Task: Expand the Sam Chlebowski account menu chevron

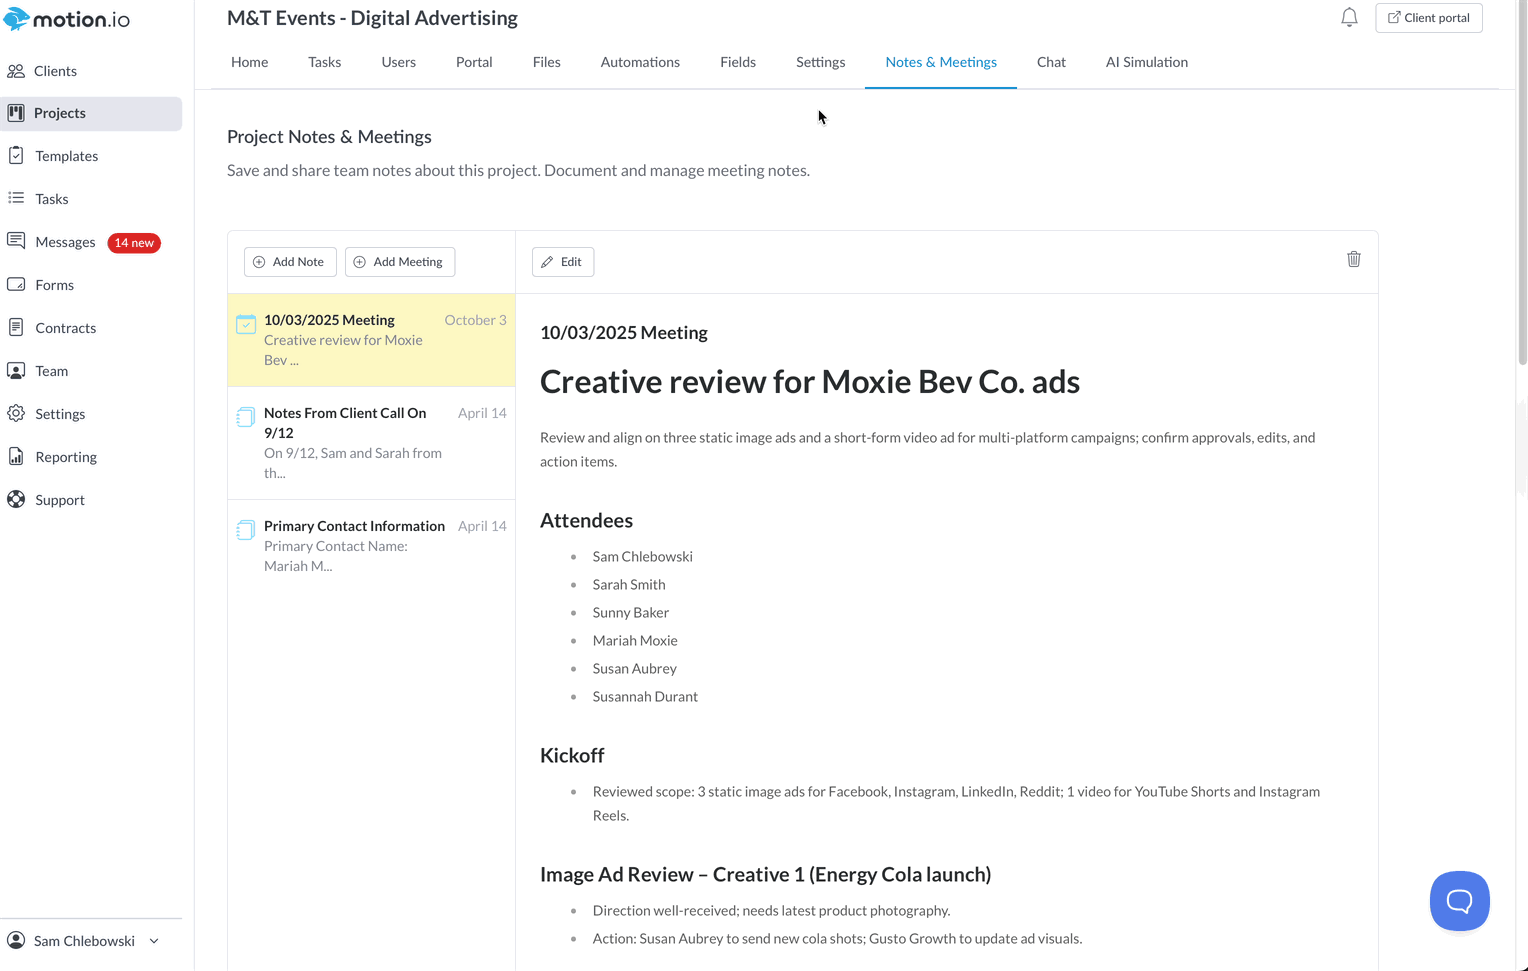Action: point(154,941)
